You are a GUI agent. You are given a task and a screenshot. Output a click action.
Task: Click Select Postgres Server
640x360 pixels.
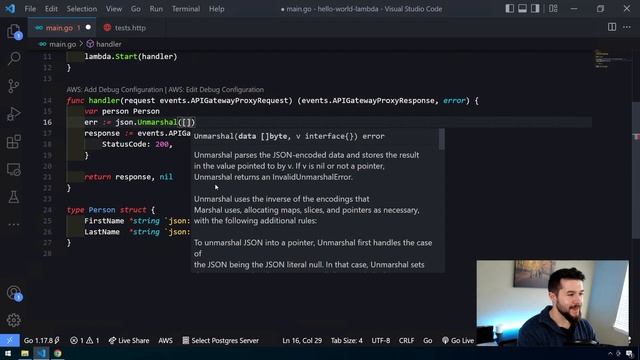click(x=220, y=340)
